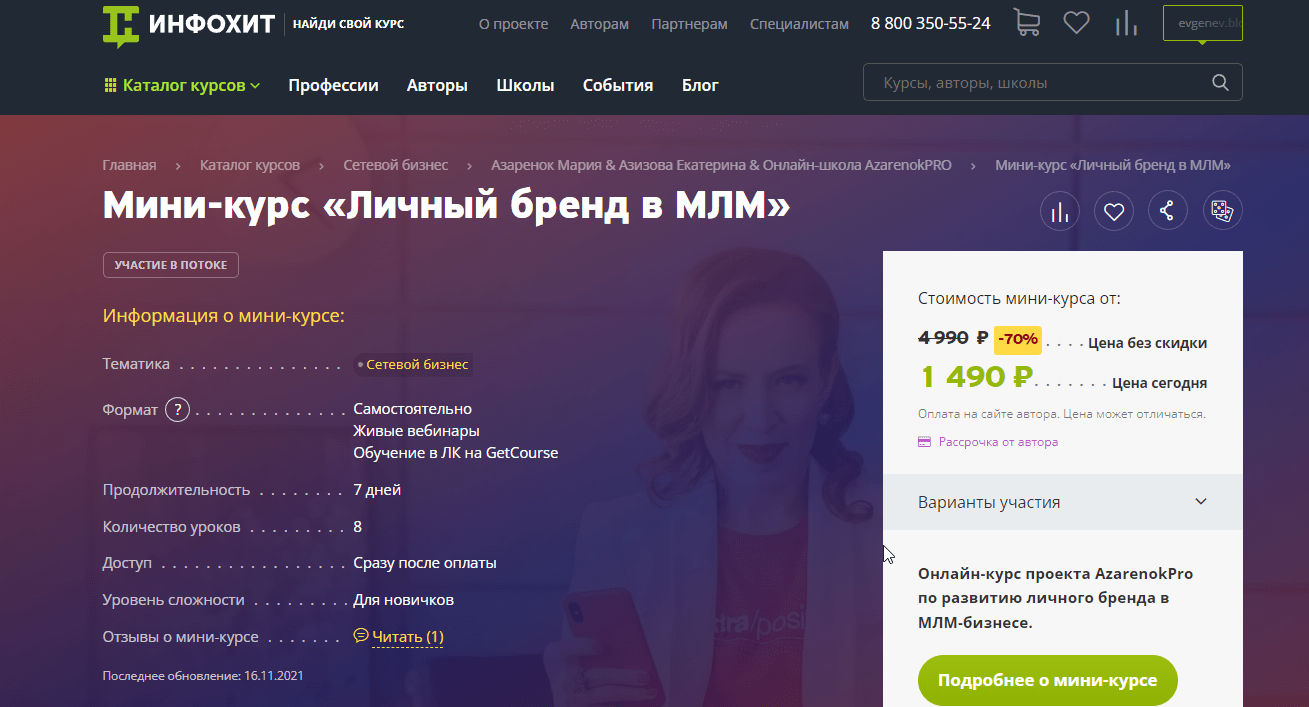Open comparison bars icon in header
This screenshot has height=707, width=1309.
(1127, 23)
